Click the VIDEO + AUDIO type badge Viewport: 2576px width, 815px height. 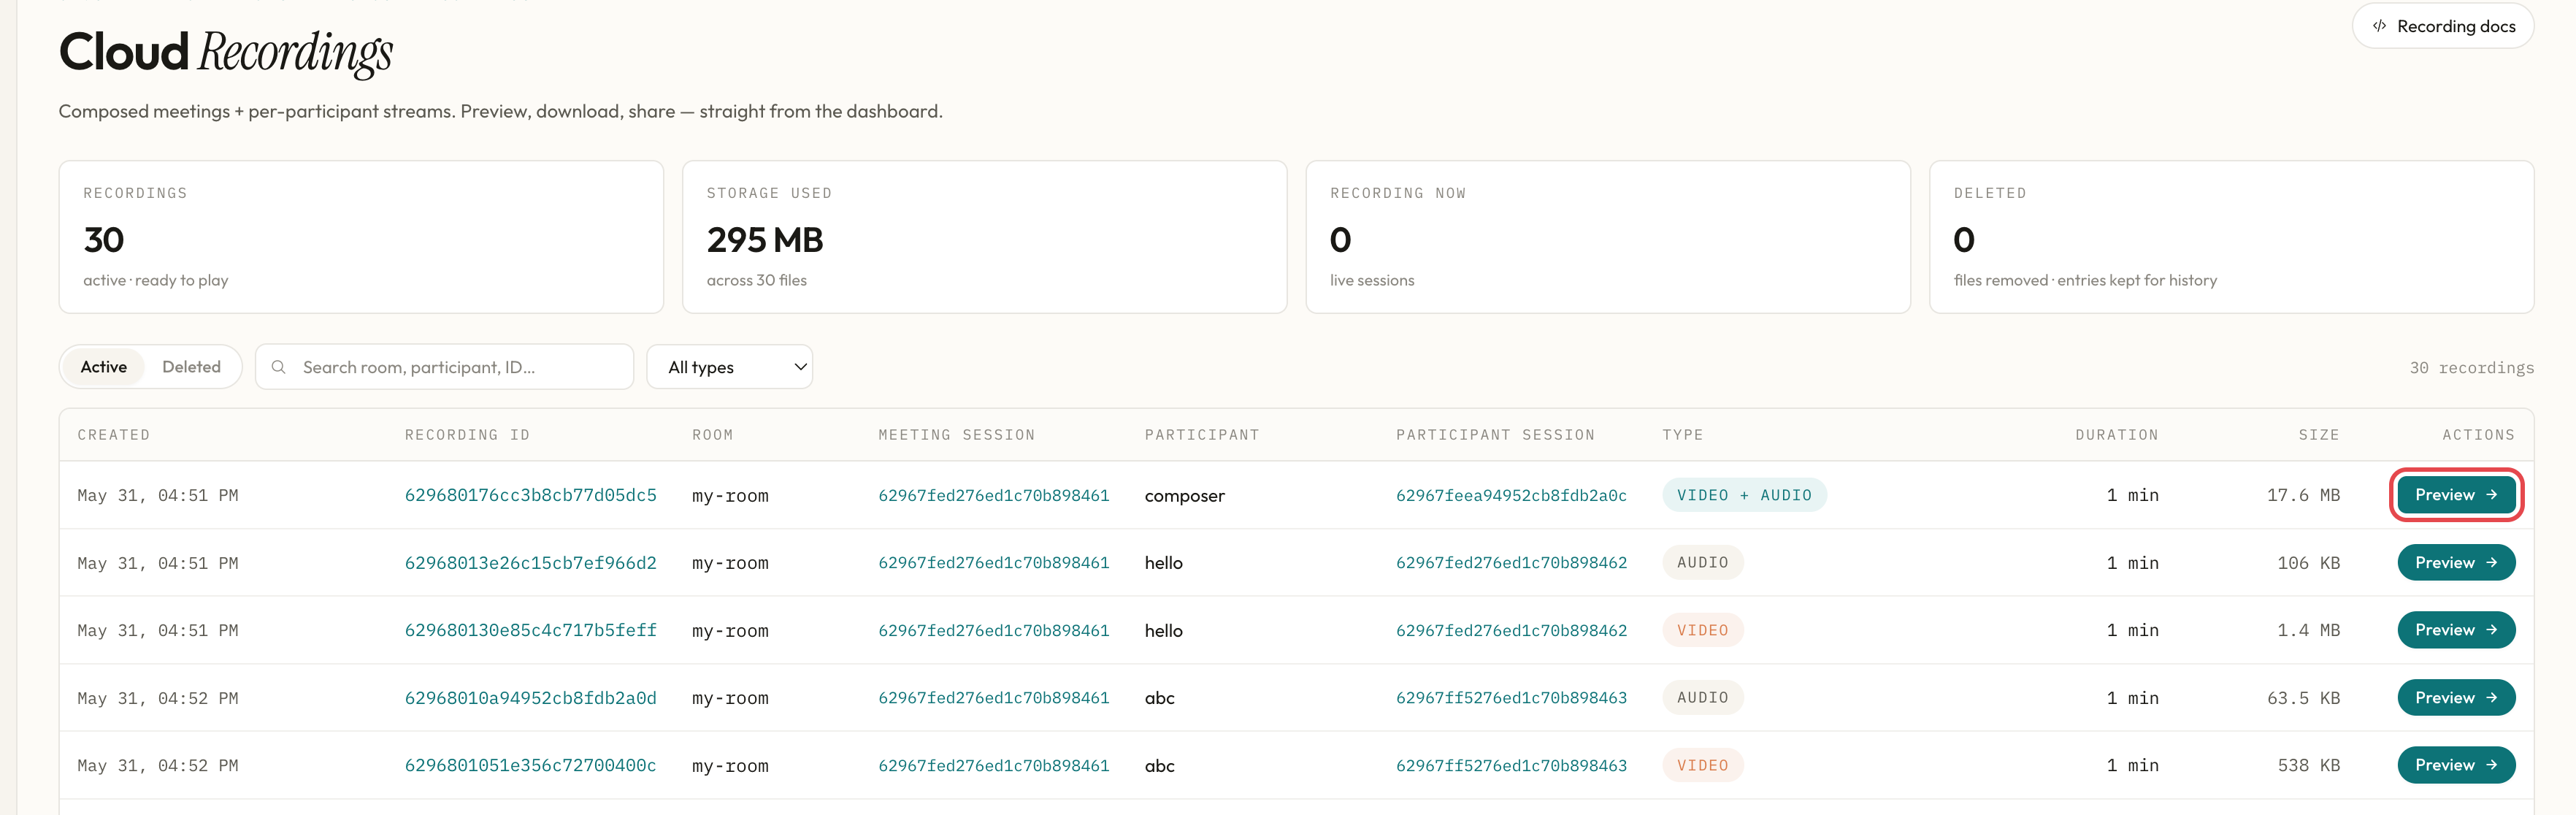(x=1744, y=495)
